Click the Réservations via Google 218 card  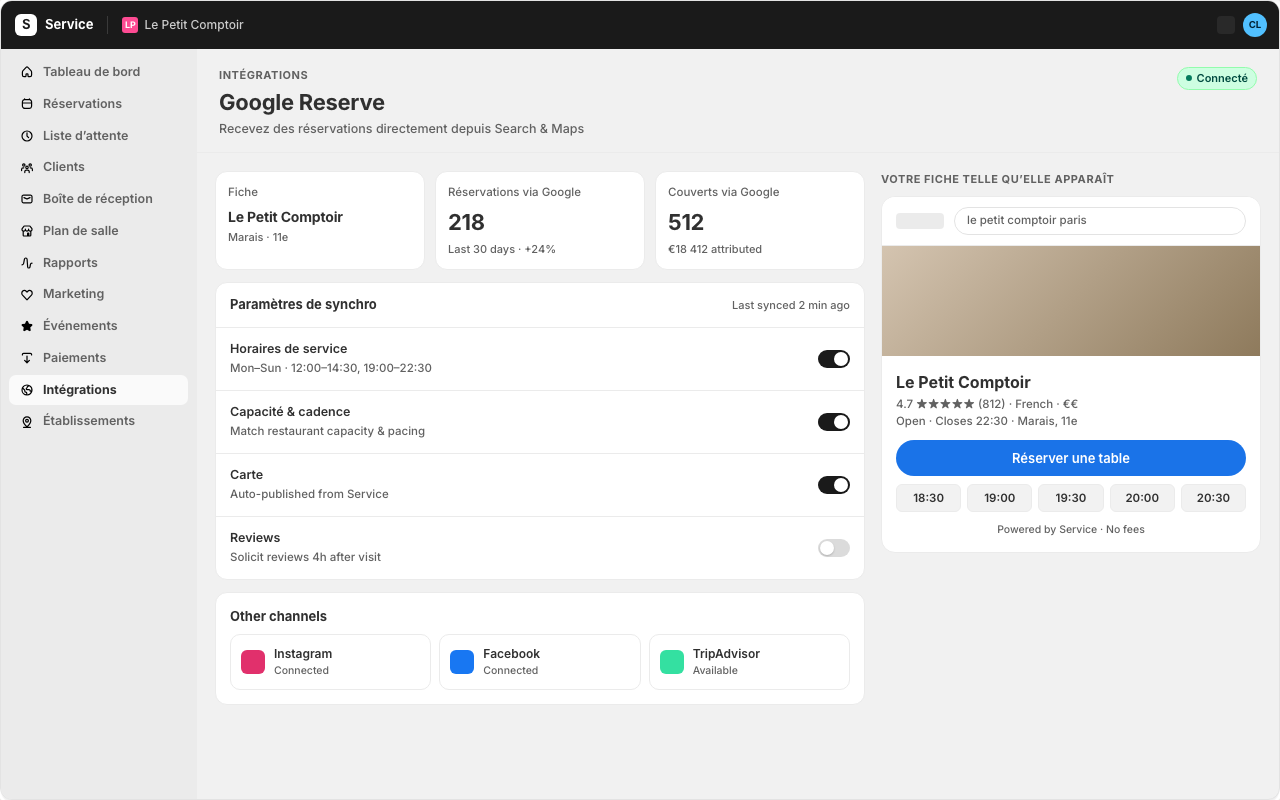(540, 220)
